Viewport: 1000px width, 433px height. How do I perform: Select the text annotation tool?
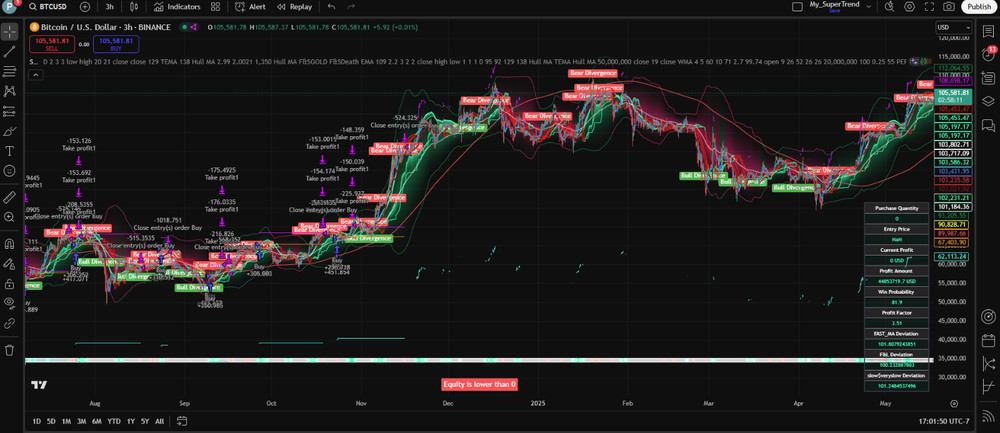10,151
